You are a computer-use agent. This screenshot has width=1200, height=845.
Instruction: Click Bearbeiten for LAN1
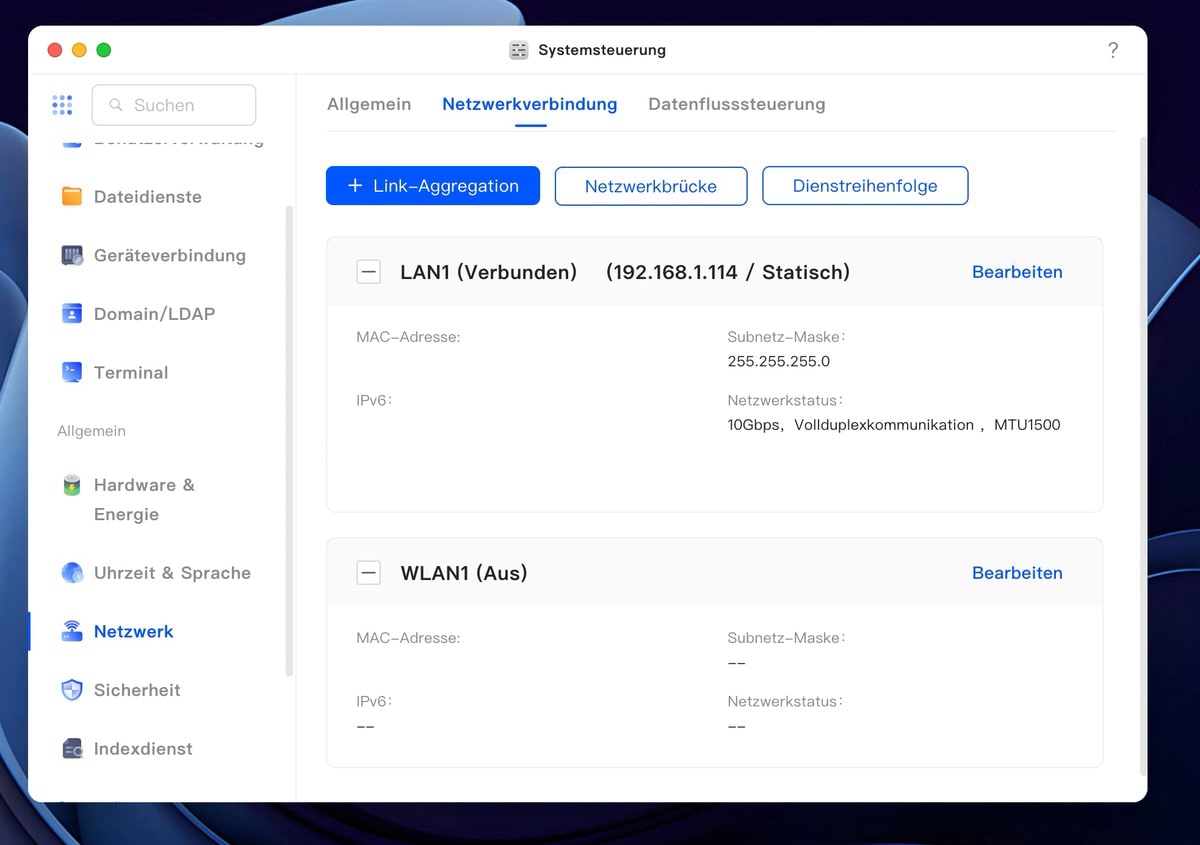point(1017,272)
